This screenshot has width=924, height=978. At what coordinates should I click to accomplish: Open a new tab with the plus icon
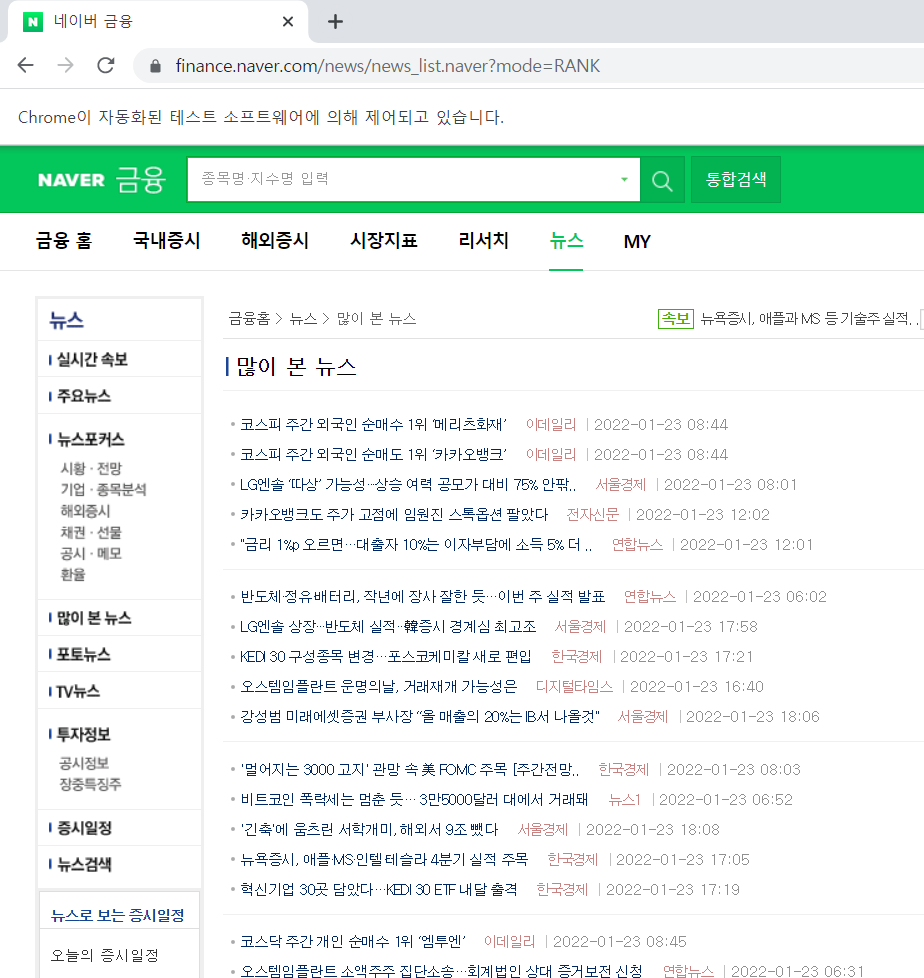pos(335,22)
